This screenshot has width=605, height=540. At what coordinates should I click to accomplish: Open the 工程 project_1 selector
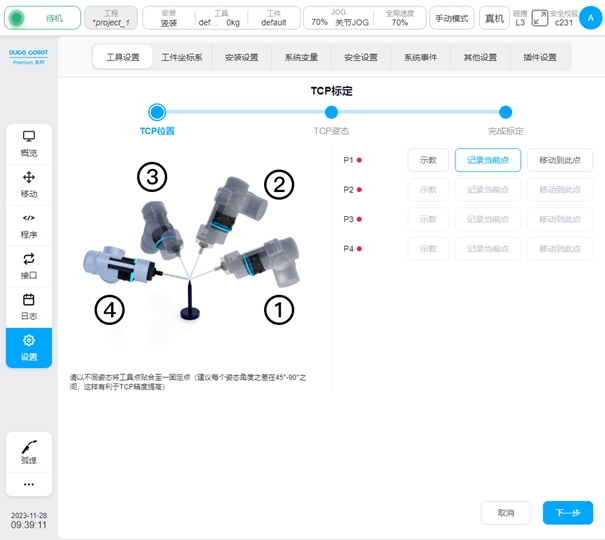pyautogui.click(x=111, y=18)
